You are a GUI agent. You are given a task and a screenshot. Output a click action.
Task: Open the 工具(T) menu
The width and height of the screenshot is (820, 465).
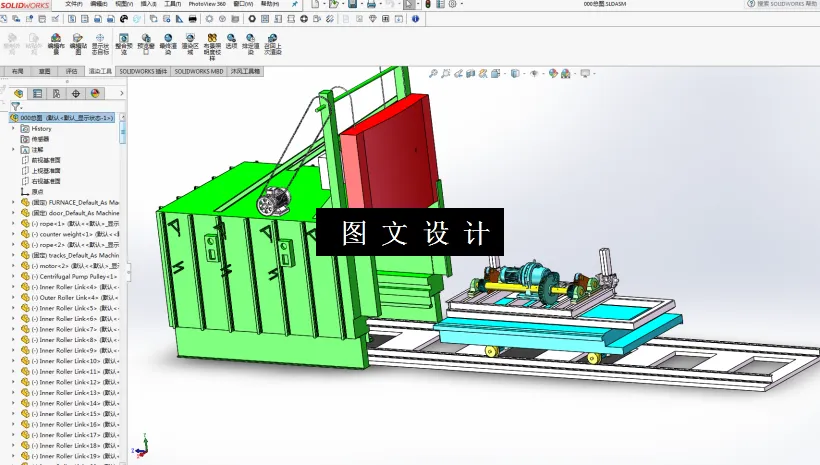pyautogui.click(x=173, y=4)
